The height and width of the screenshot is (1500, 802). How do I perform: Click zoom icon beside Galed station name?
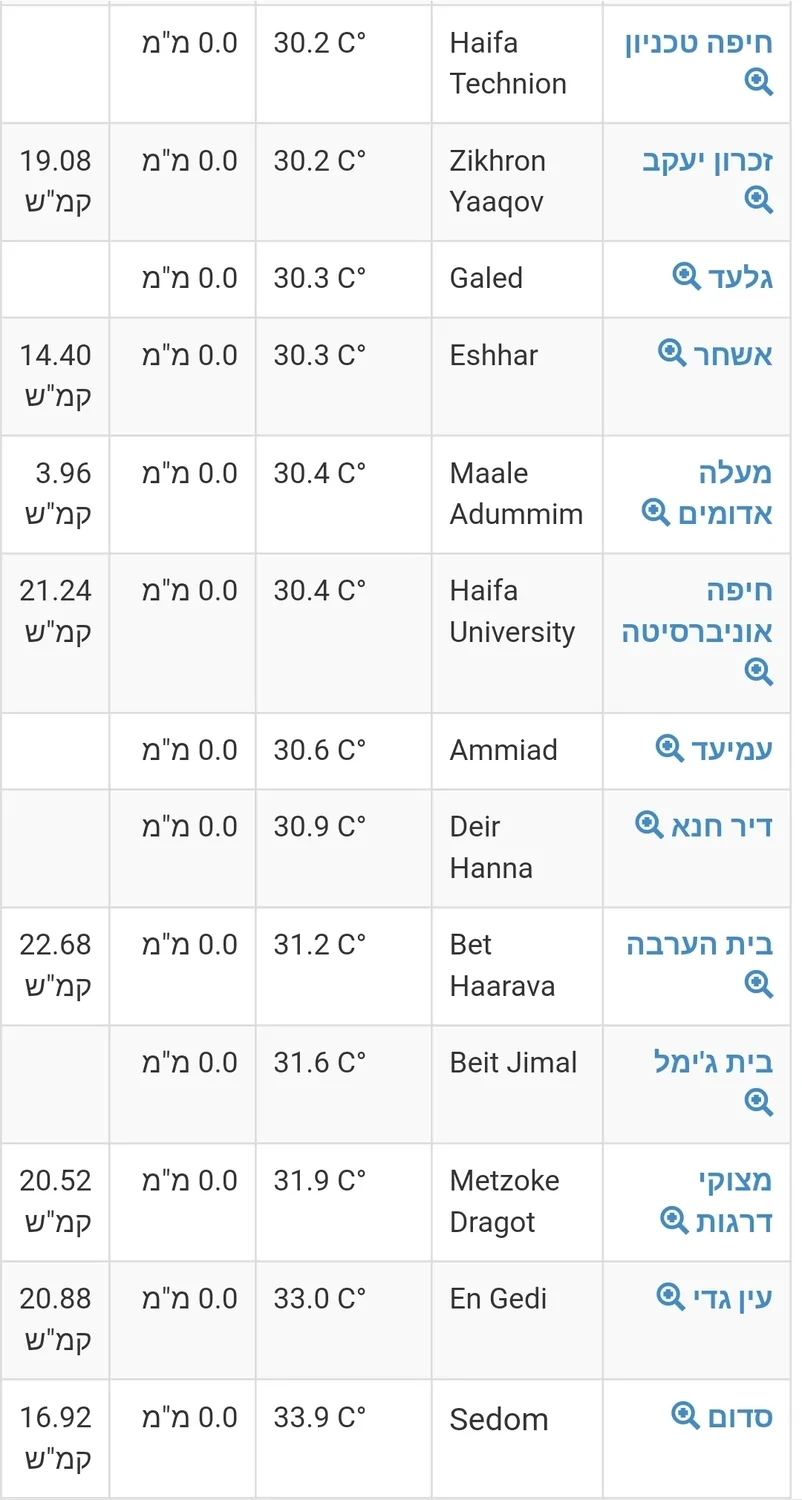pos(686,276)
